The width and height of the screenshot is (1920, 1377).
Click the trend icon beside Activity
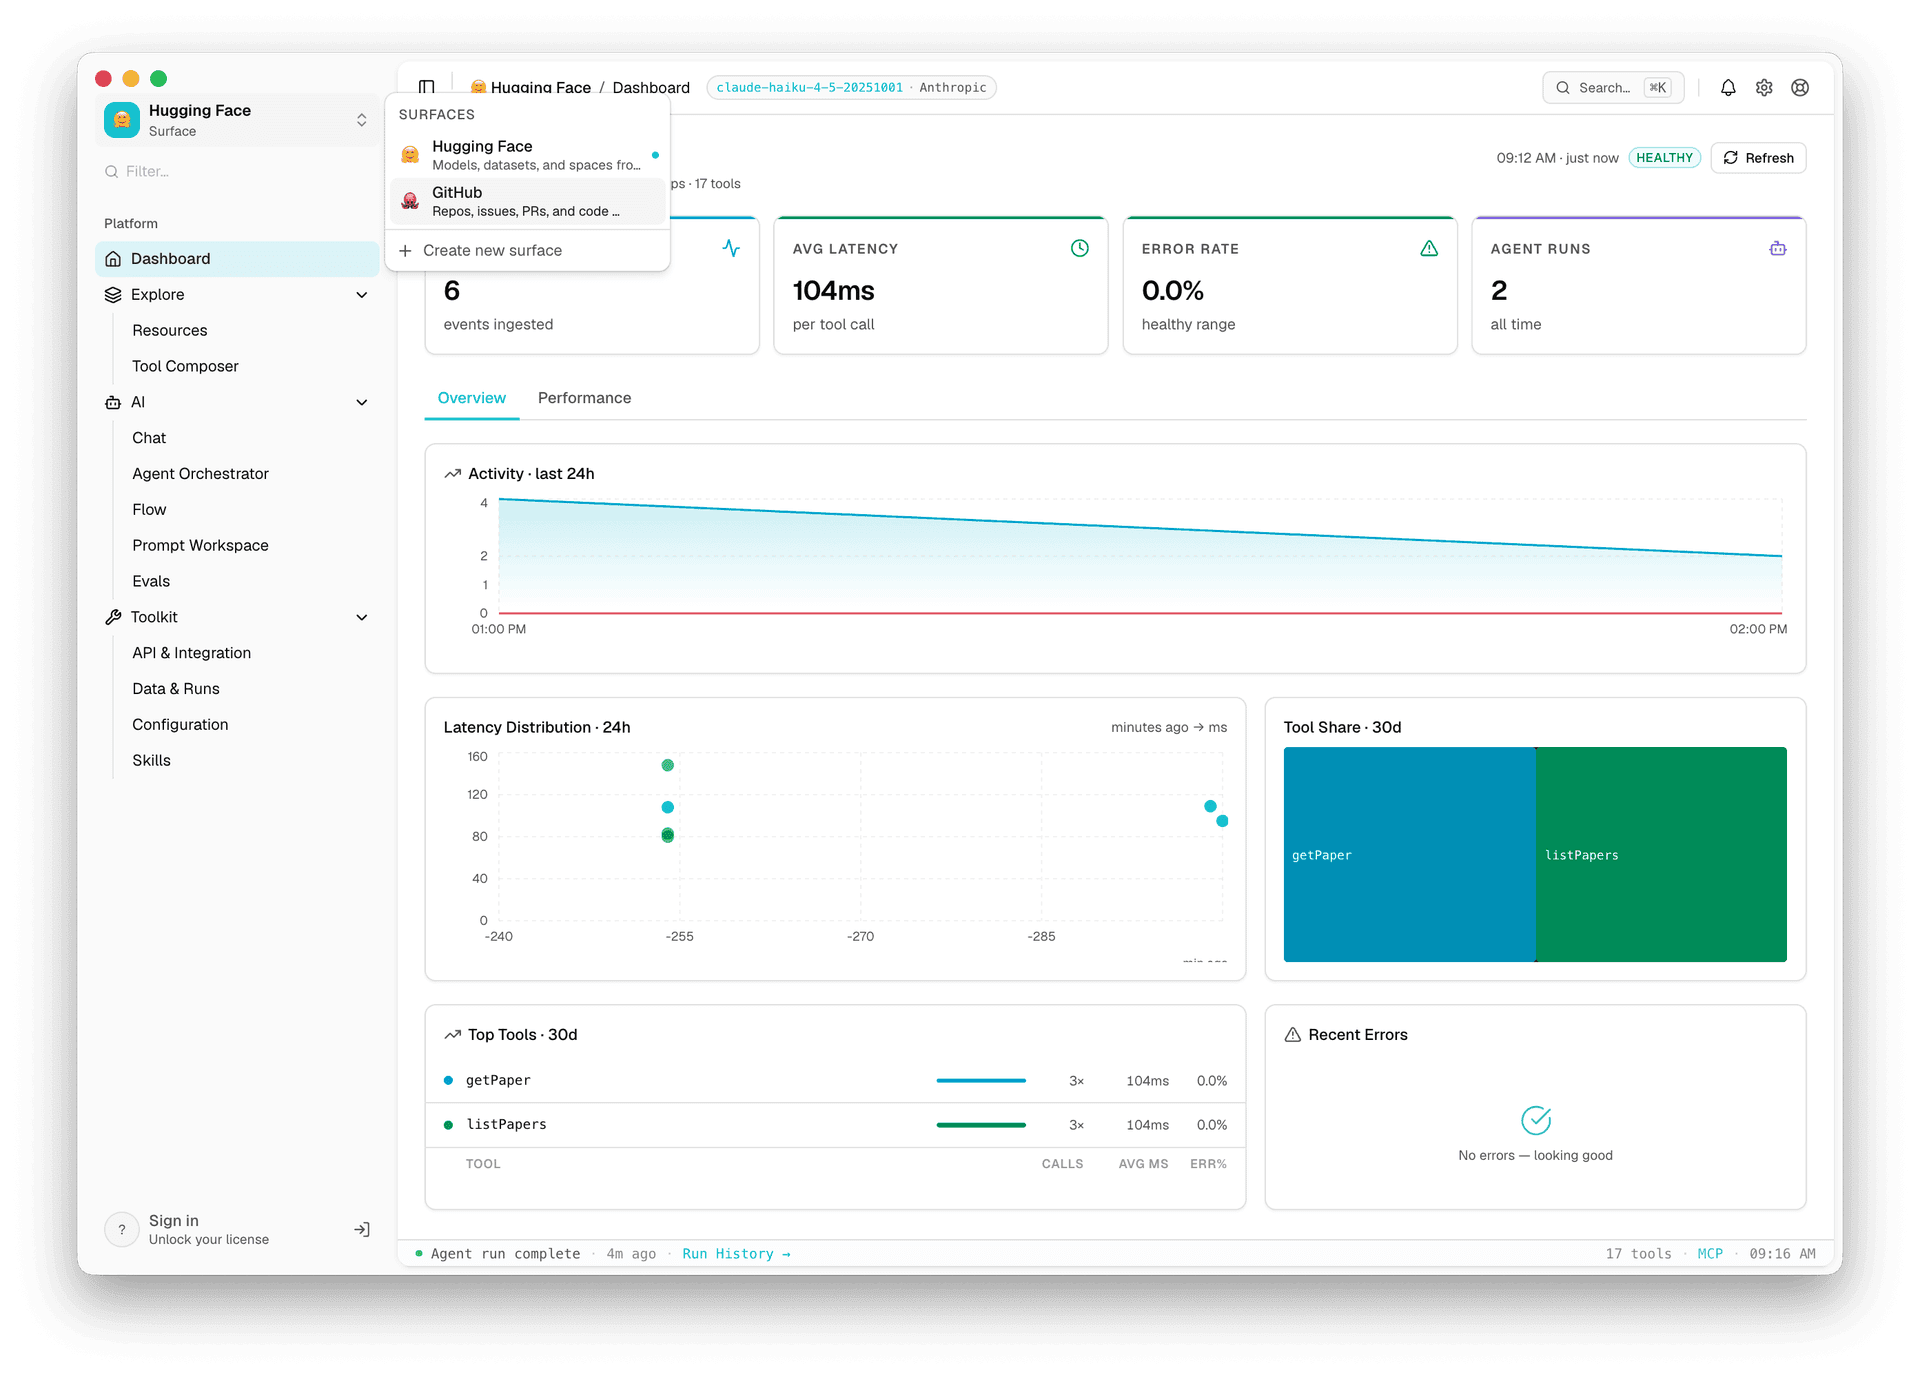(x=453, y=474)
